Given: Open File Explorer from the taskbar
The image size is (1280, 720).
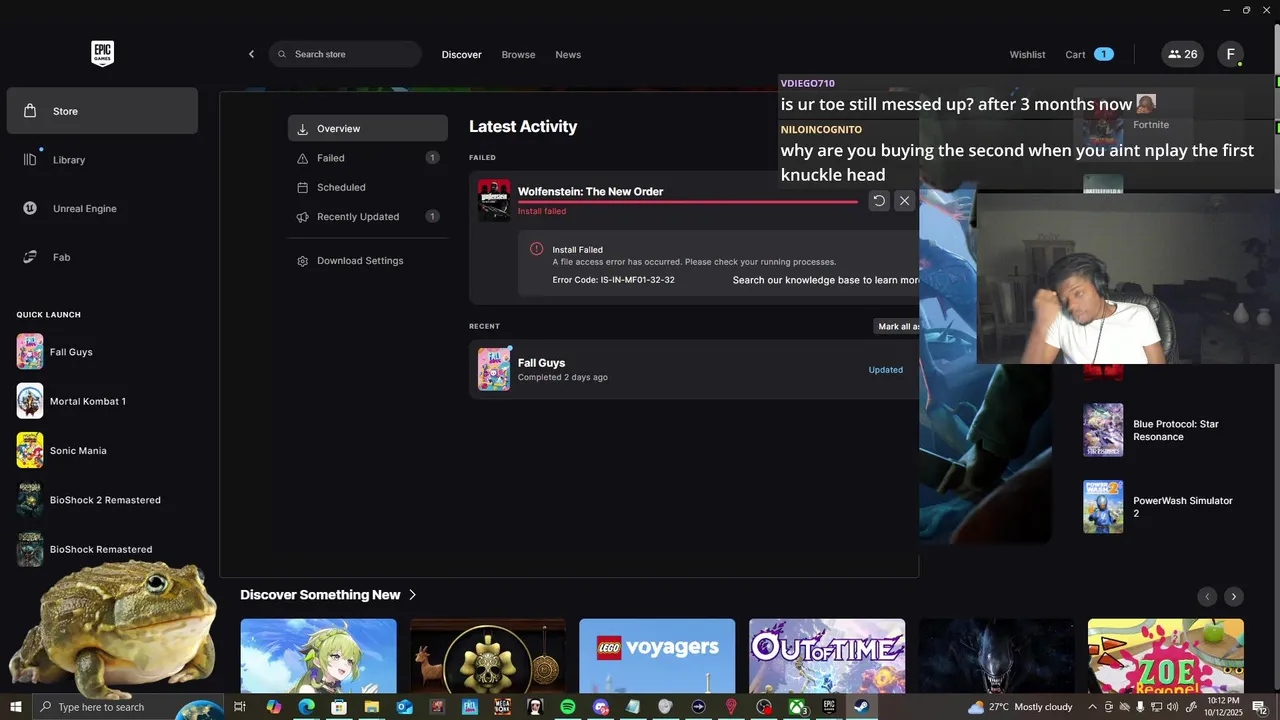Looking at the screenshot, I should tap(372, 707).
